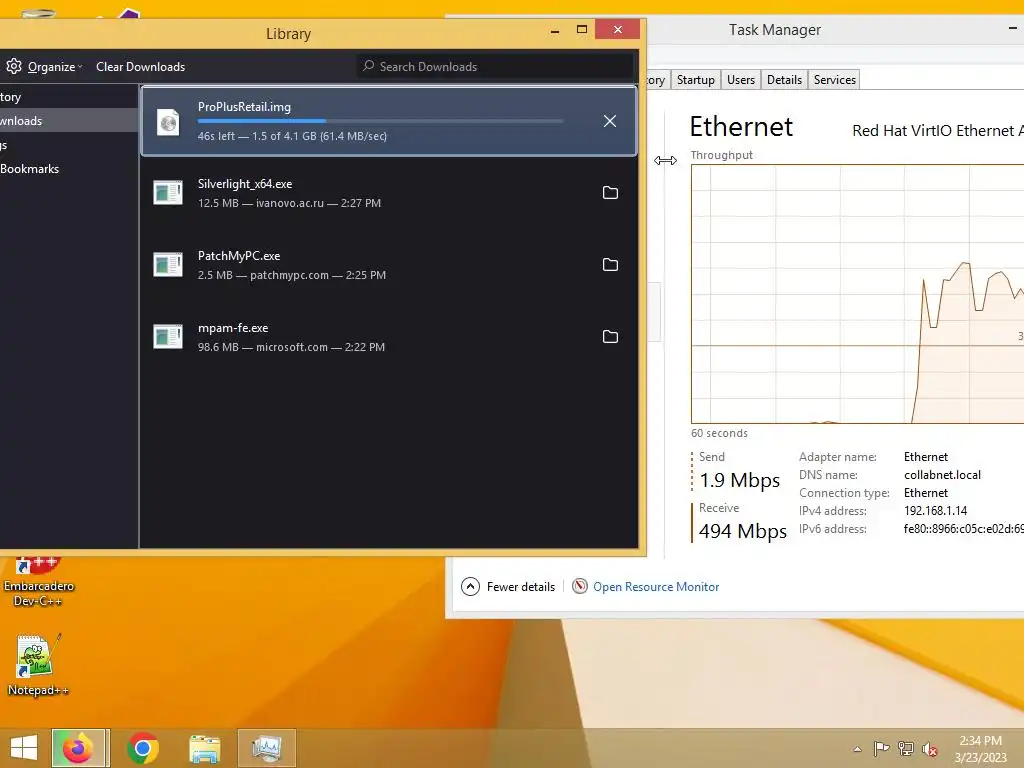Clear Downloads in the Library window
The image size is (1024, 768).
click(x=140, y=67)
